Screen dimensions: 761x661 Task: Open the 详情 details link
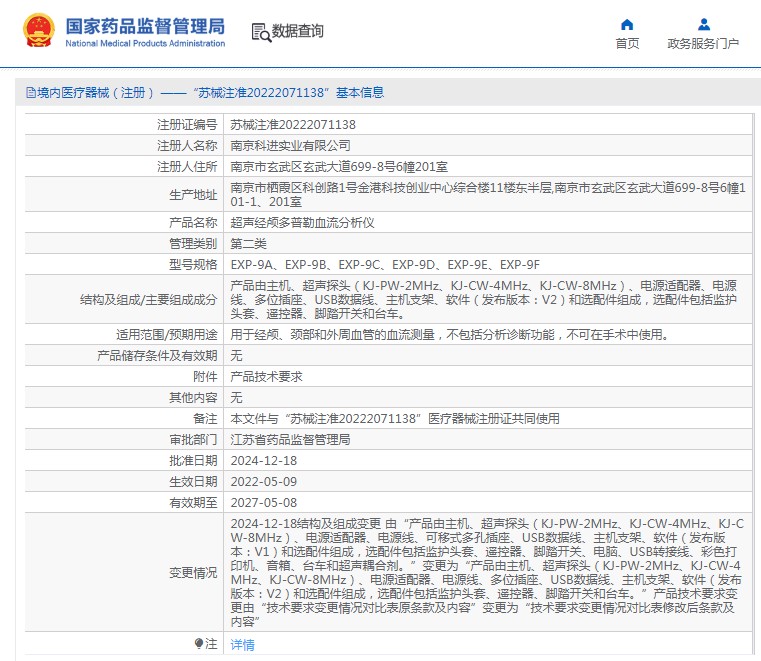(x=243, y=645)
